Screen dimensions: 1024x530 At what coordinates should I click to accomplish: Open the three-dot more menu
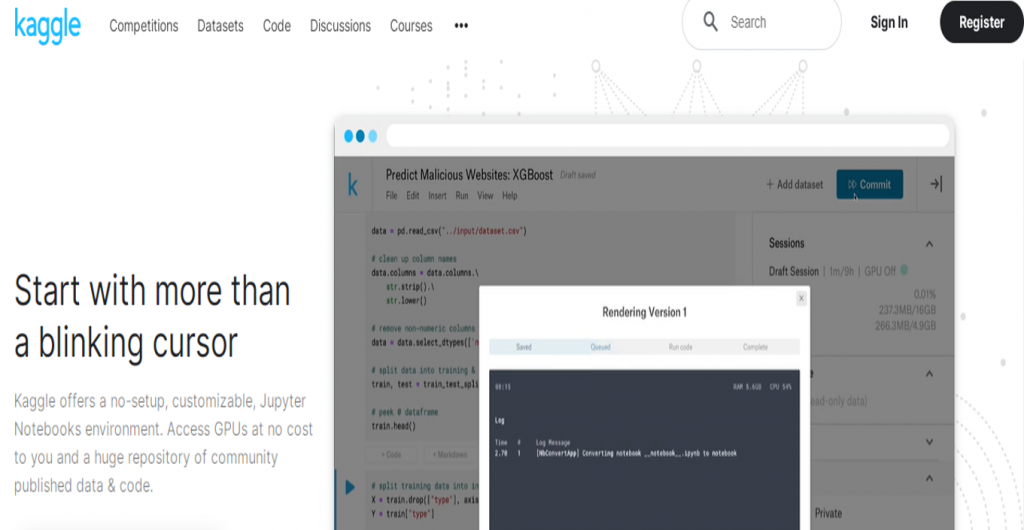[x=461, y=26]
